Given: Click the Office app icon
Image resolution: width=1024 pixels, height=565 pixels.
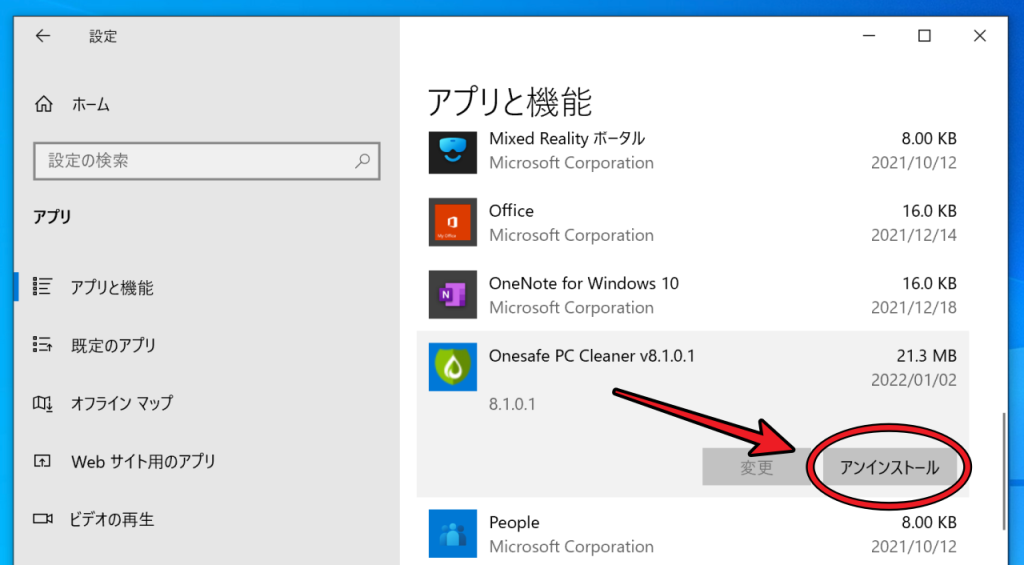Looking at the screenshot, I should click(453, 222).
